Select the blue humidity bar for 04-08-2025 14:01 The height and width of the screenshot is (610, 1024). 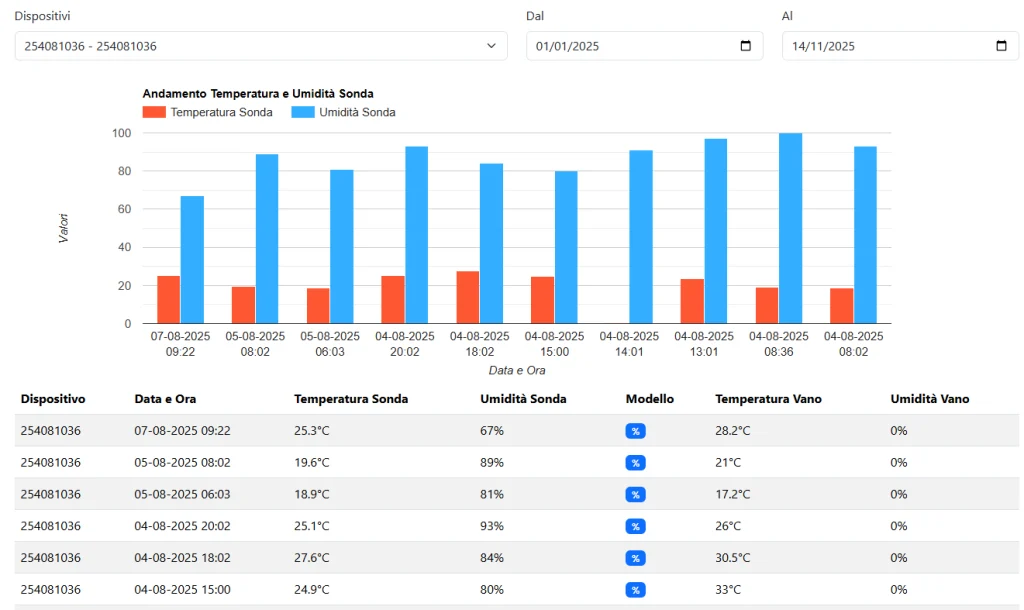641,237
